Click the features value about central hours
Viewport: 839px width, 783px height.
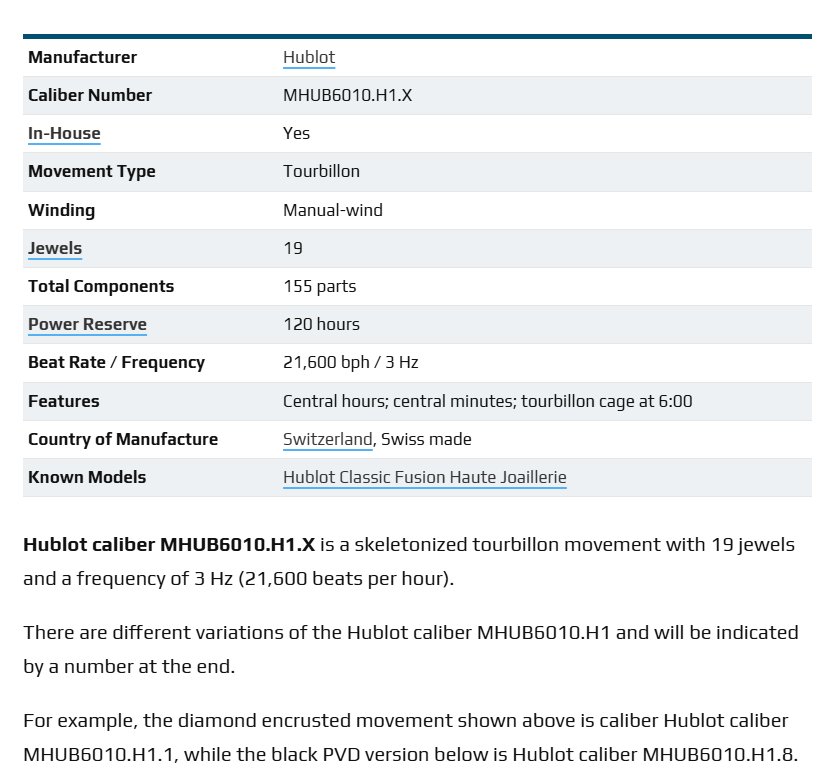(x=487, y=401)
